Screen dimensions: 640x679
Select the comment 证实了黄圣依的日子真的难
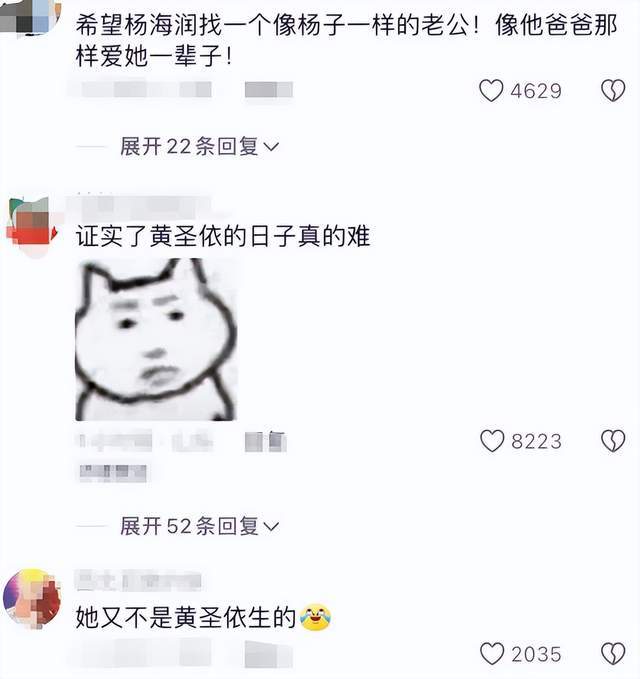[x=223, y=236]
